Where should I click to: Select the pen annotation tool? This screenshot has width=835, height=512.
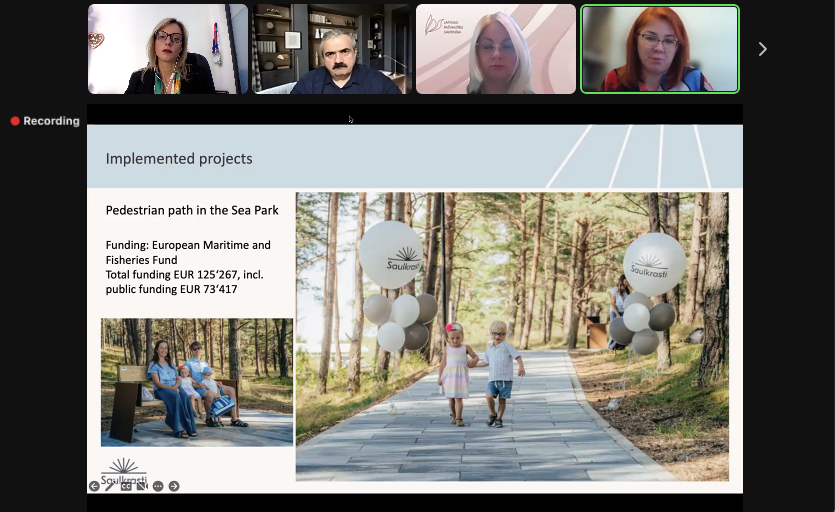(x=110, y=486)
